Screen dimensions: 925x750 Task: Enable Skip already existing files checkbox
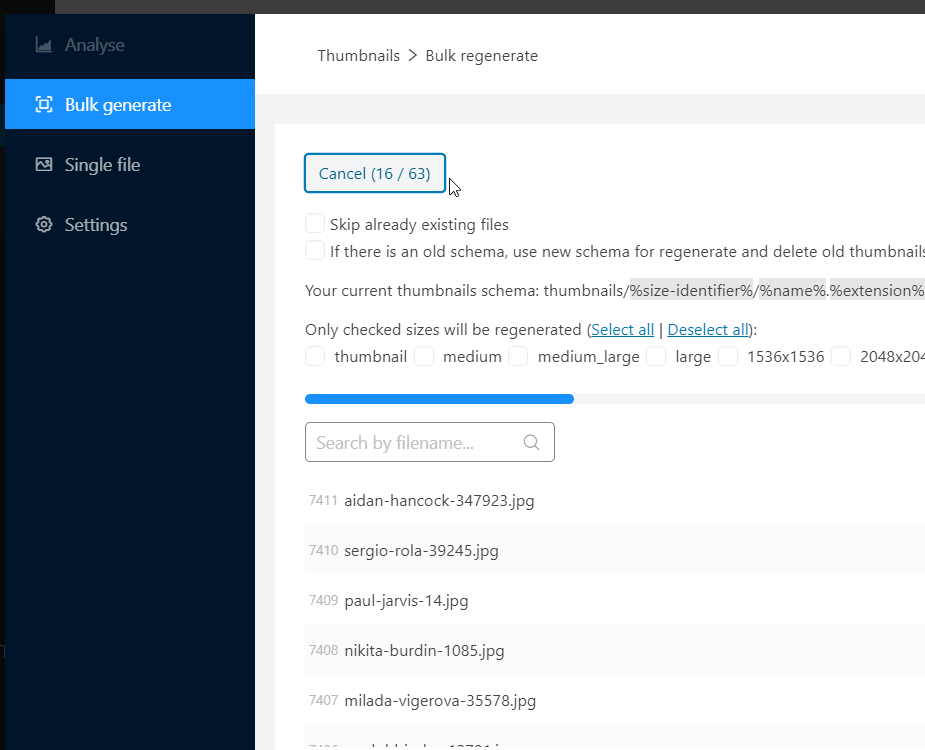click(315, 224)
